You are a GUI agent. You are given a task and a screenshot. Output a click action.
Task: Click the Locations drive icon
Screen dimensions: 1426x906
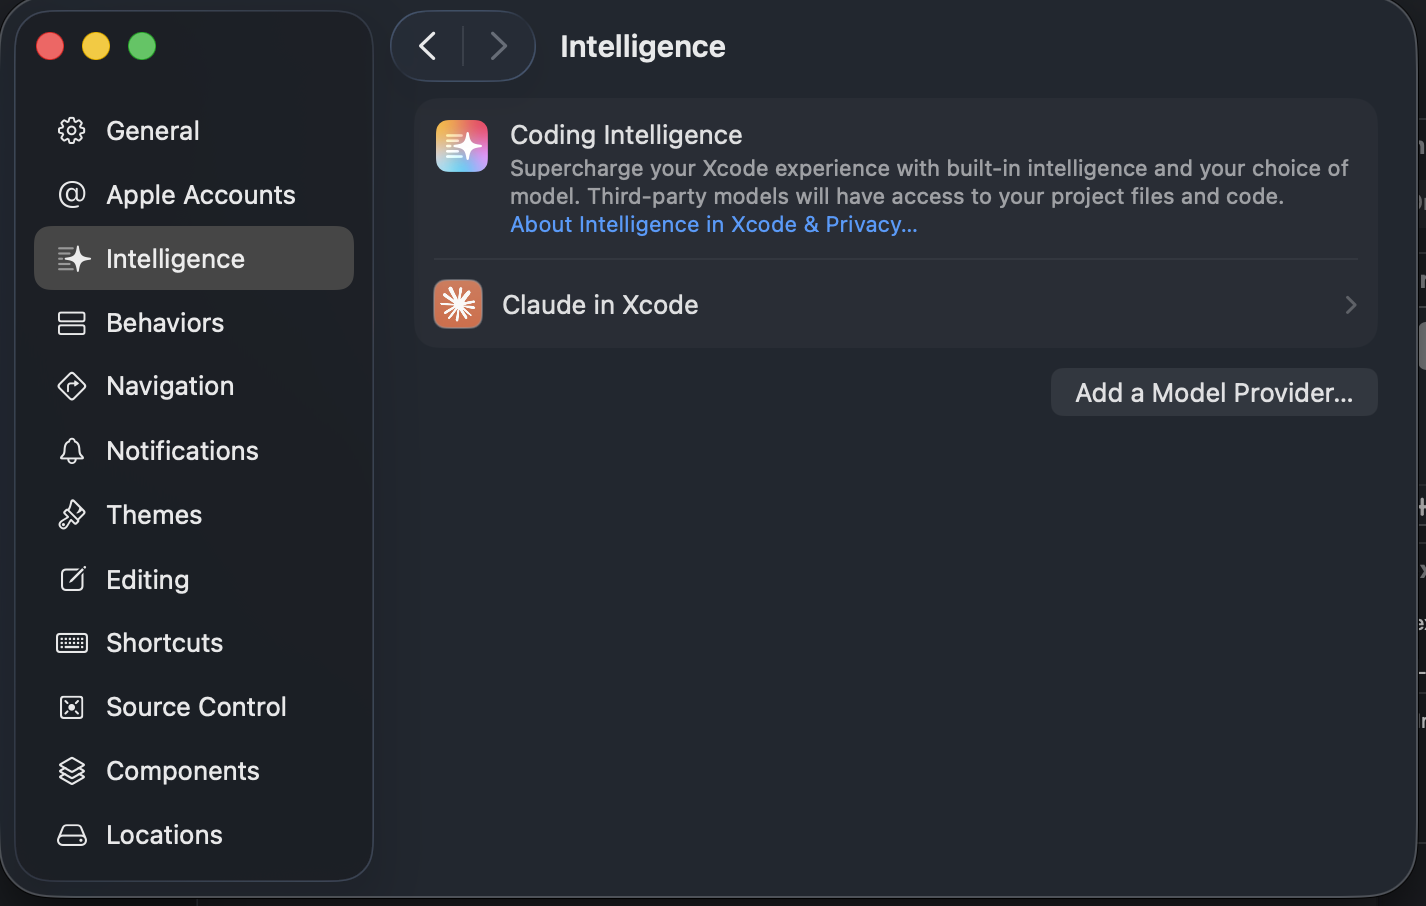[x=72, y=835]
